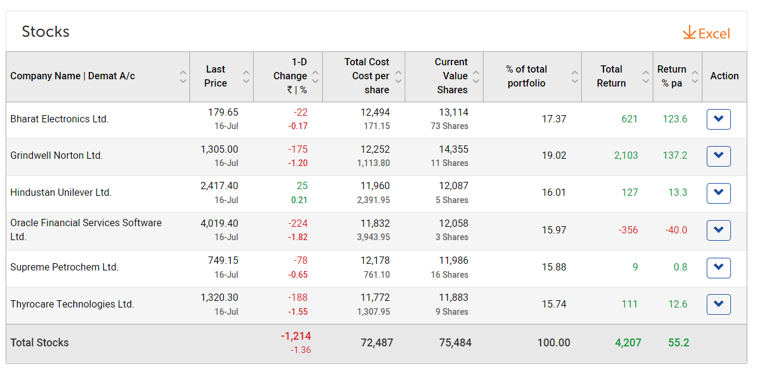Sort by Return % pa column arrows
This screenshot has height=380, width=765.
coord(695,76)
